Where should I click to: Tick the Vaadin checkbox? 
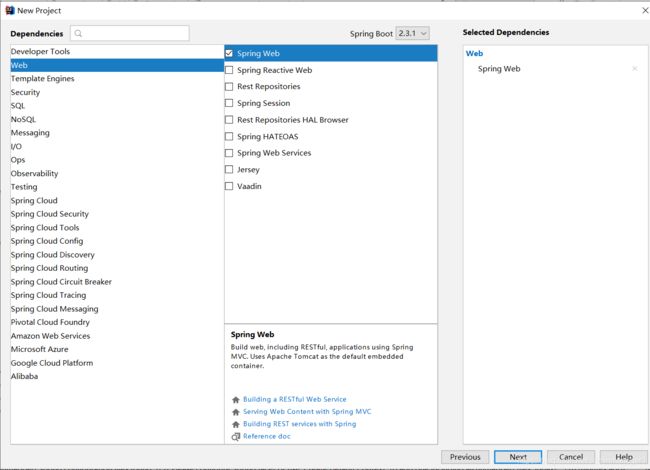click(x=230, y=186)
